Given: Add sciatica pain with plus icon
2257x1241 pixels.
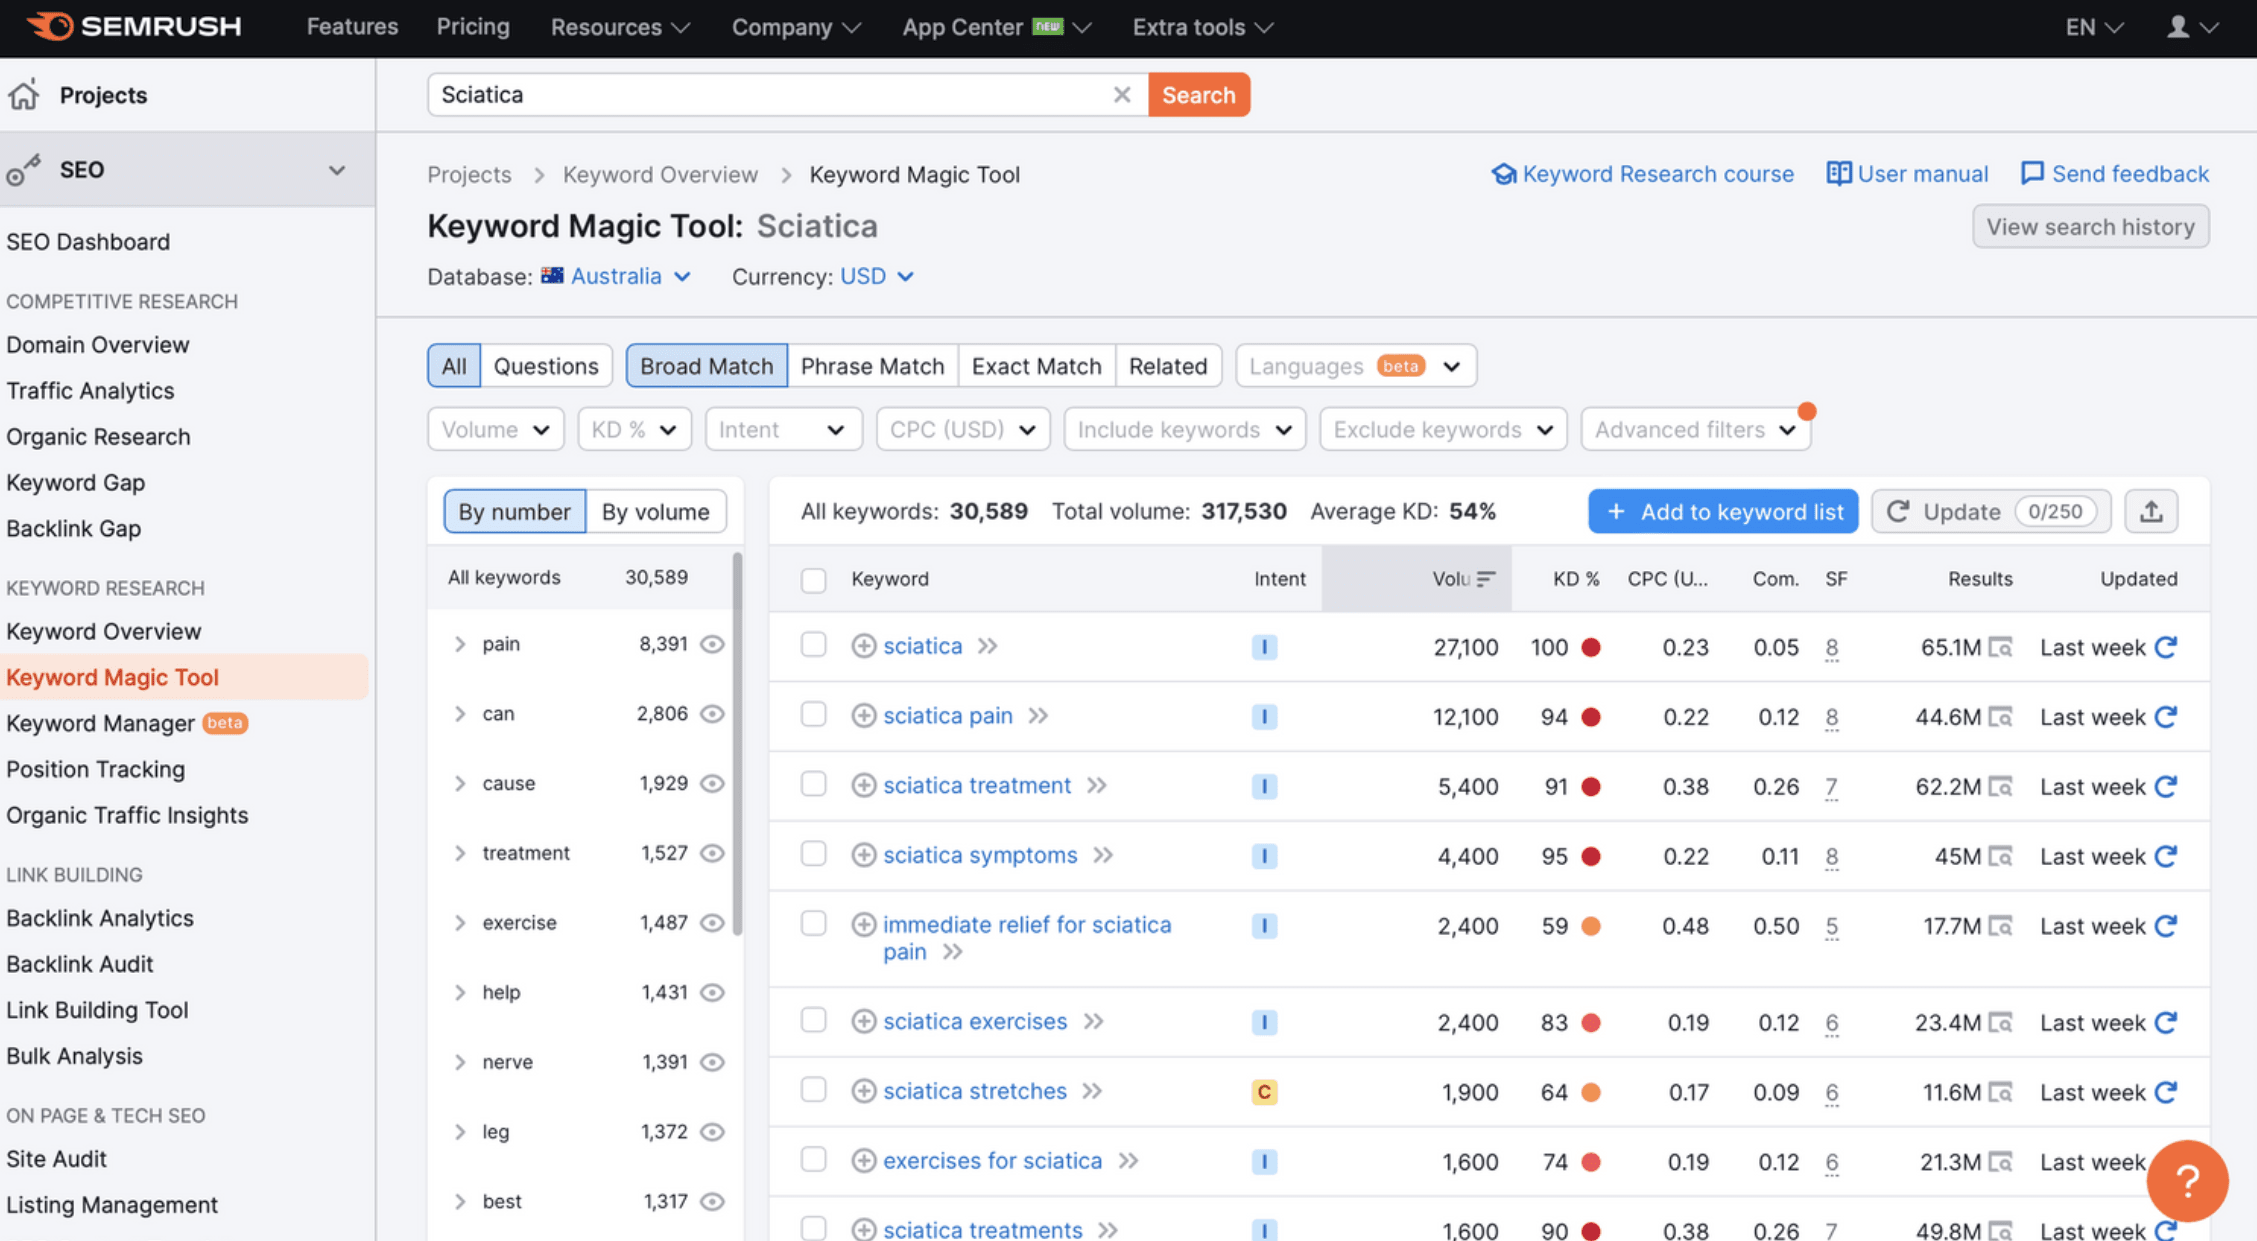Looking at the screenshot, I should [863, 716].
